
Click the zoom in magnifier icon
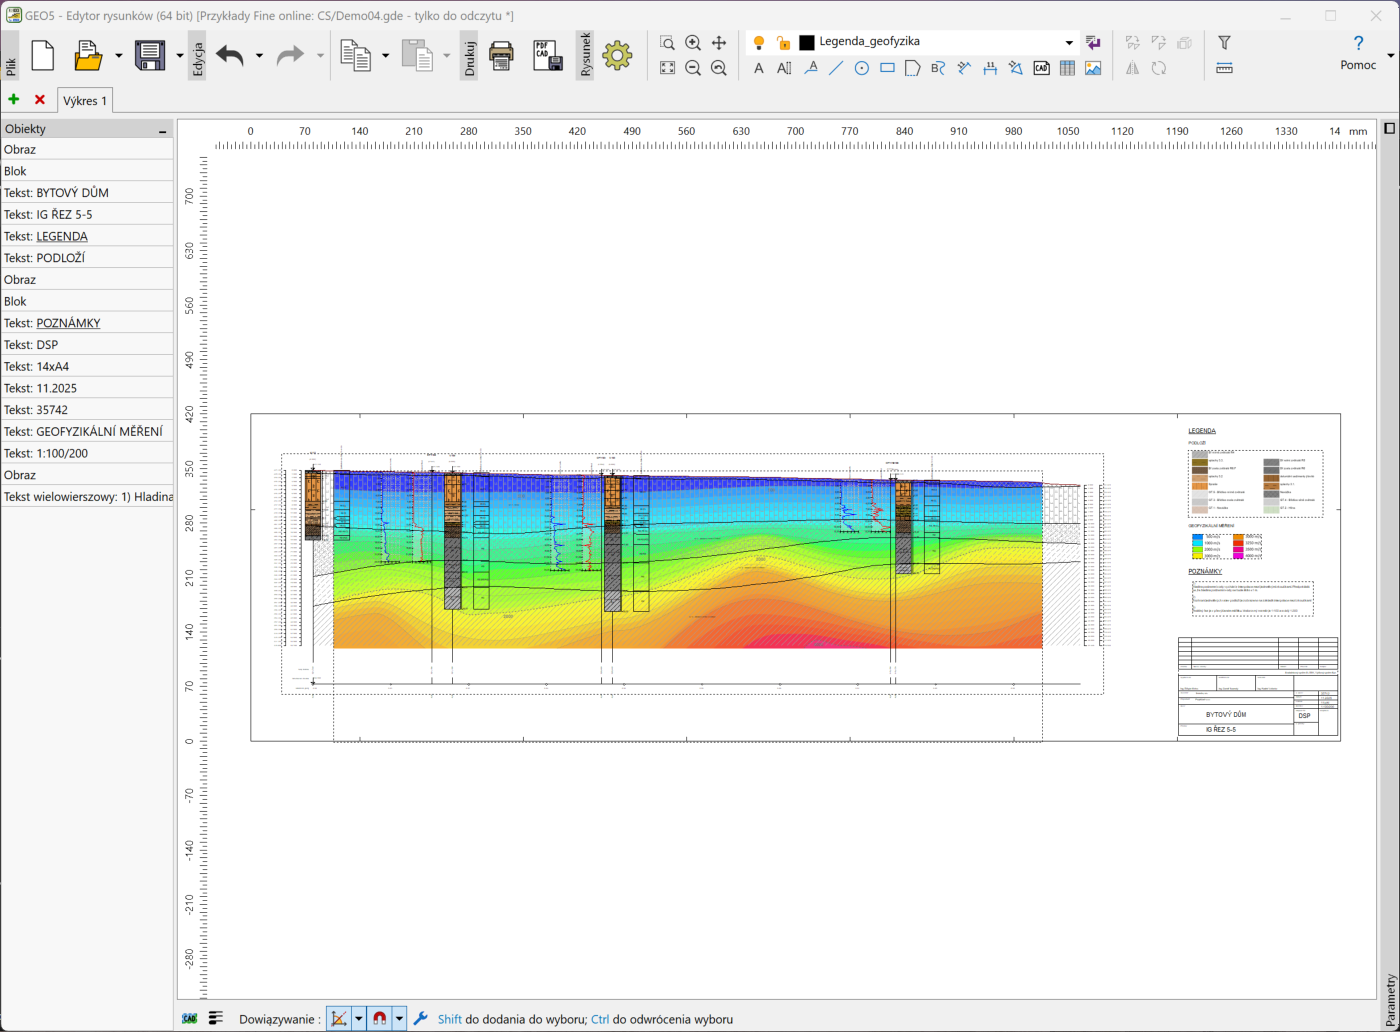point(693,43)
